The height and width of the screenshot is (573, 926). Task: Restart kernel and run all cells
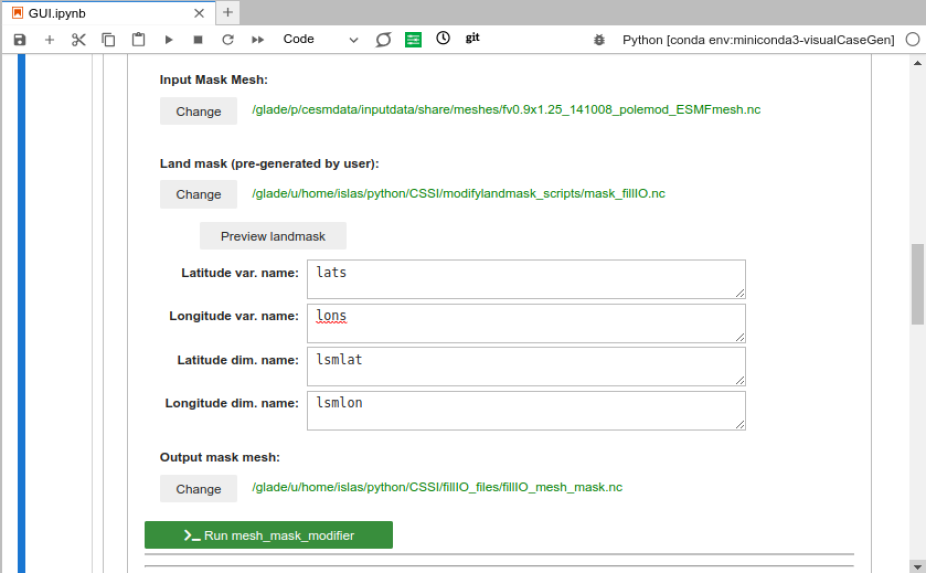[258, 40]
